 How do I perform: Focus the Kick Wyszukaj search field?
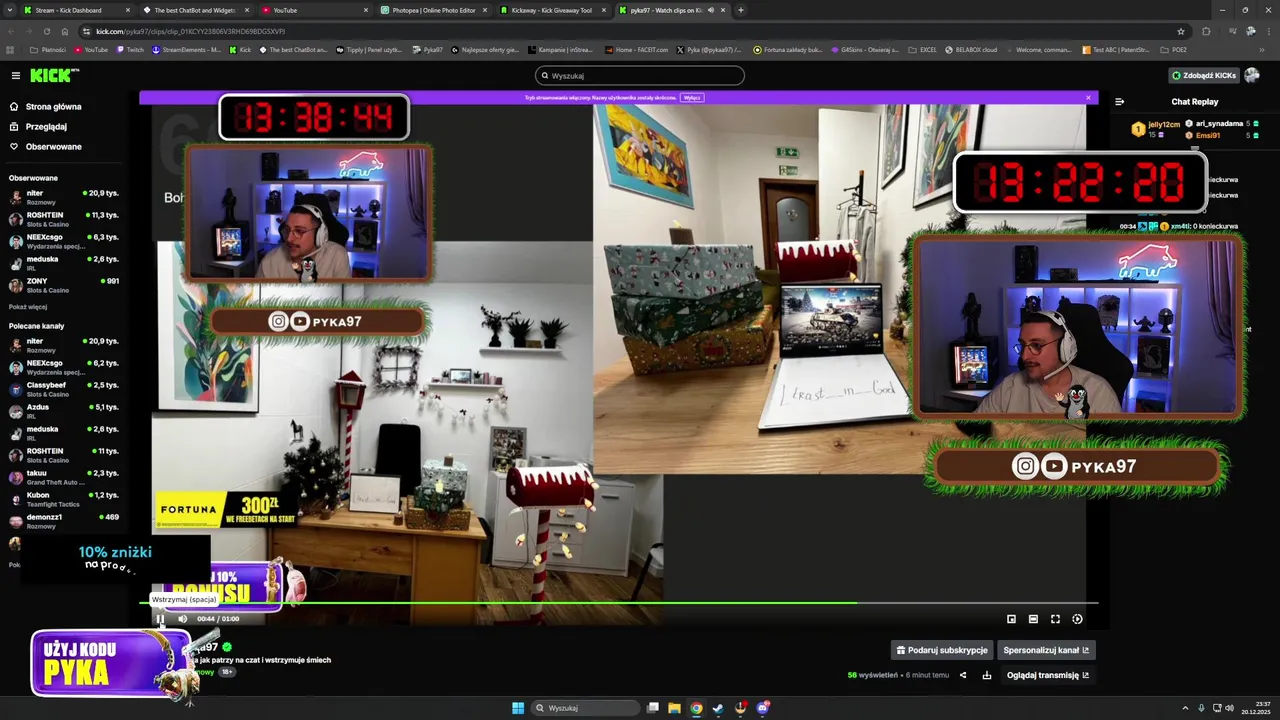[x=640, y=75]
